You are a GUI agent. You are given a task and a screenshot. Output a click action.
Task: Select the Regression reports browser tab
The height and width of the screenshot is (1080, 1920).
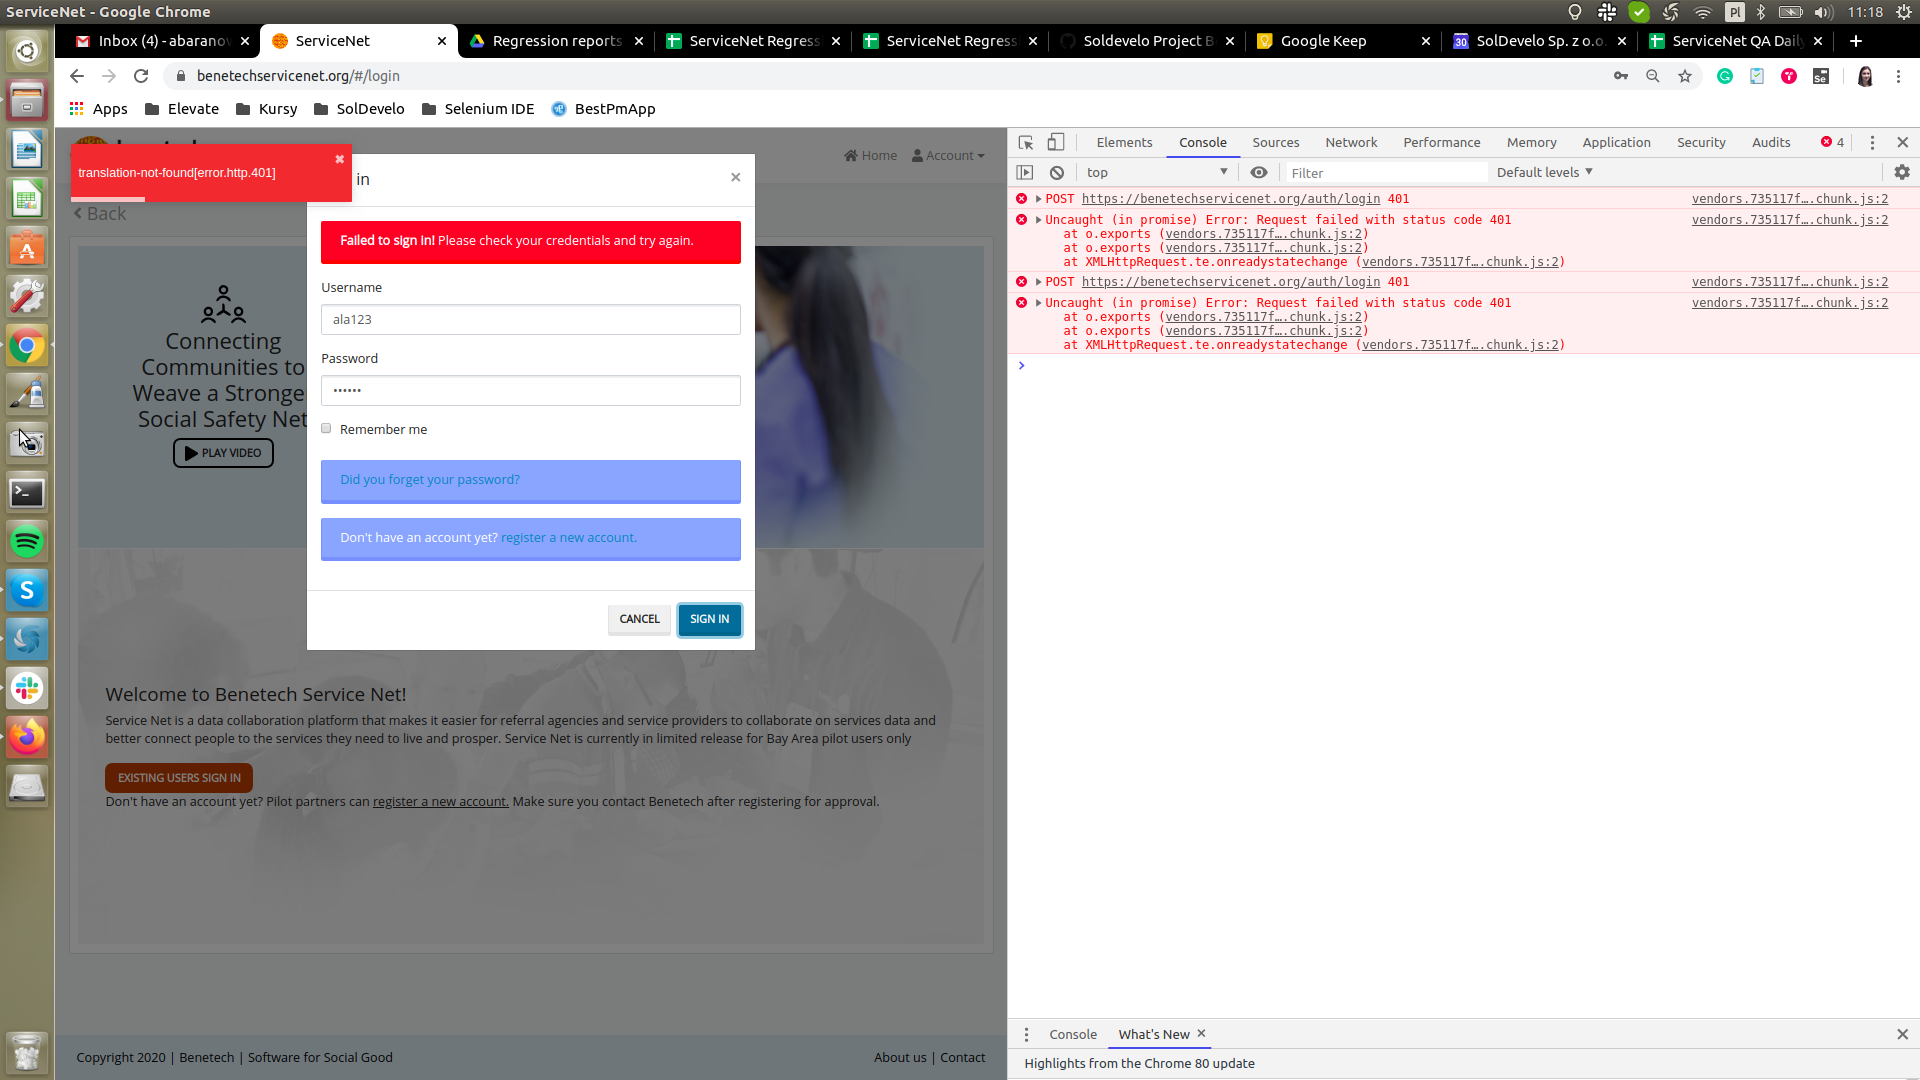(557, 41)
